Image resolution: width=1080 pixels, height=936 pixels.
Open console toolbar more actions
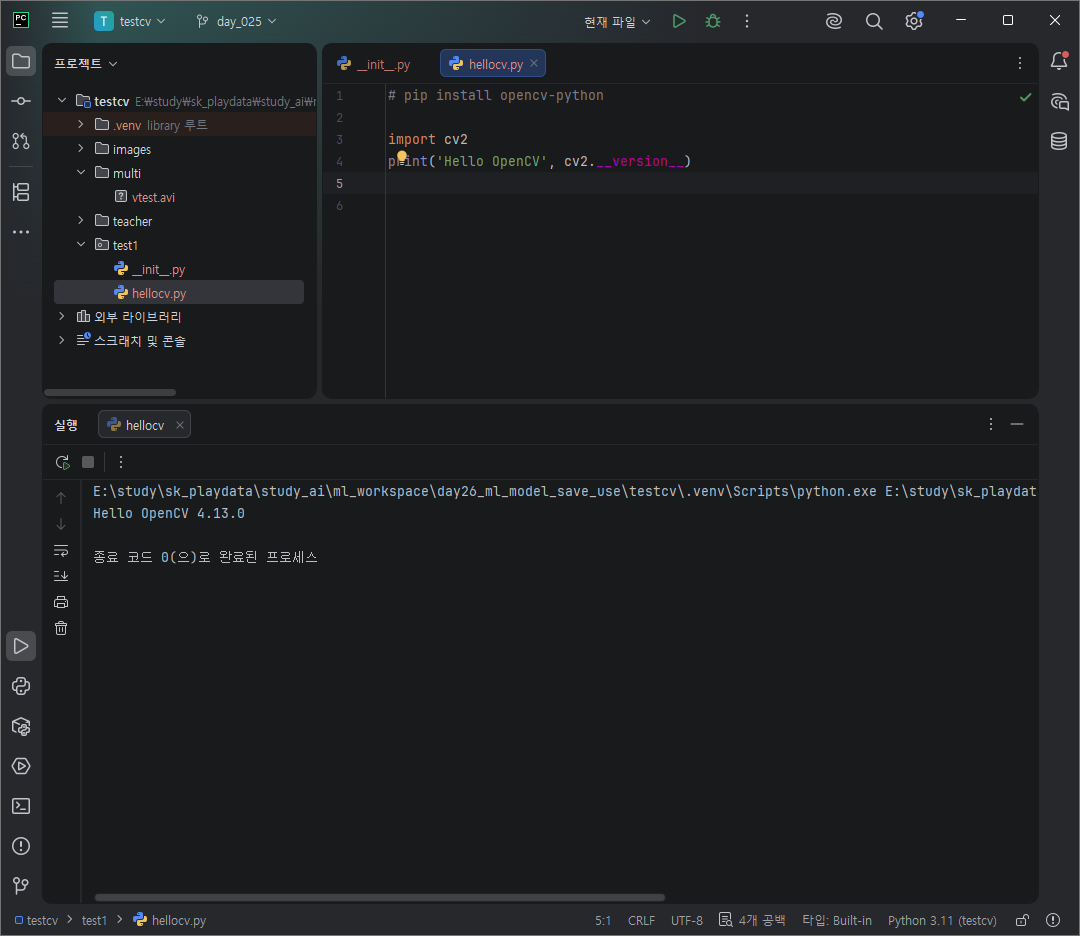point(121,462)
